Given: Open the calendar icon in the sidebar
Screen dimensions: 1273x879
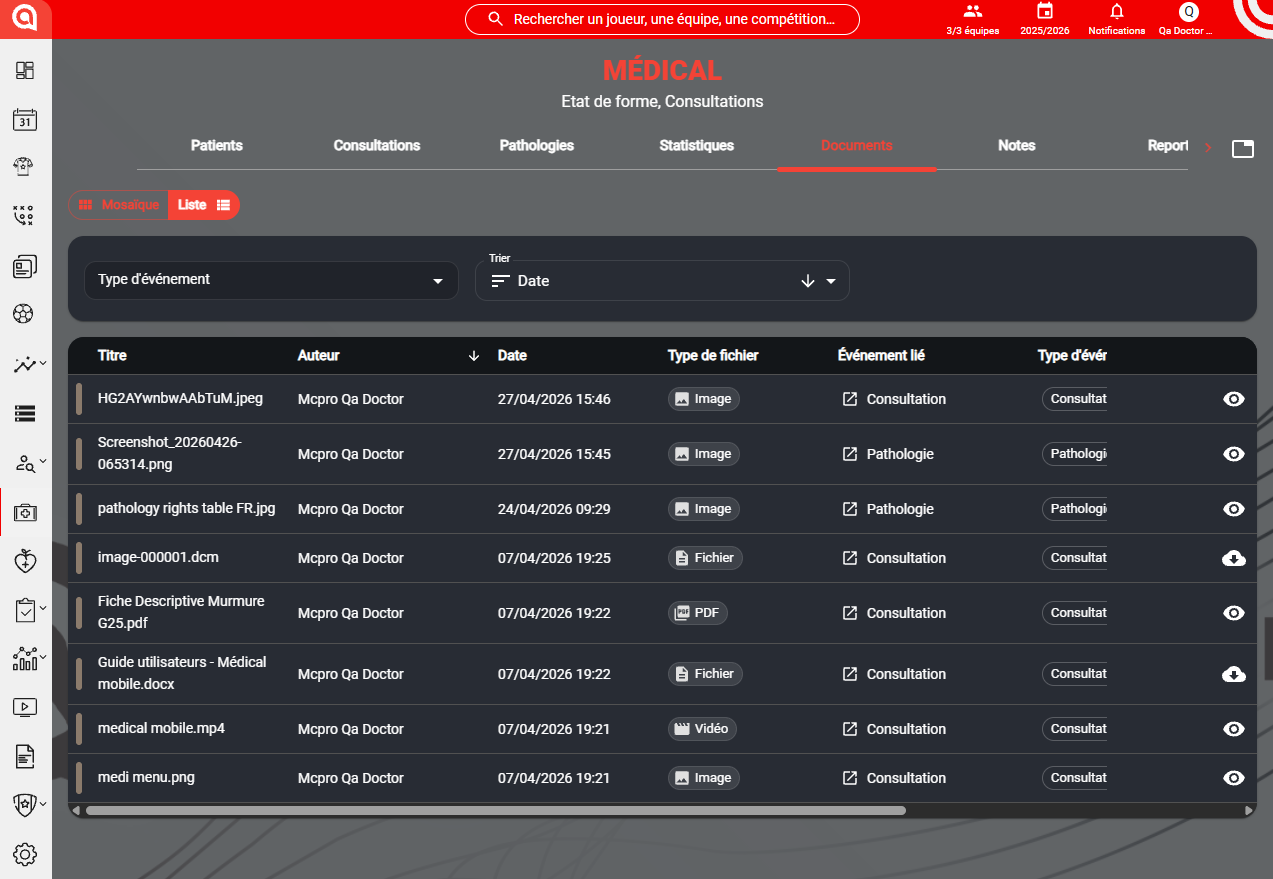Looking at the screenshot, I should pyautogui.click(x=25, y=119).
